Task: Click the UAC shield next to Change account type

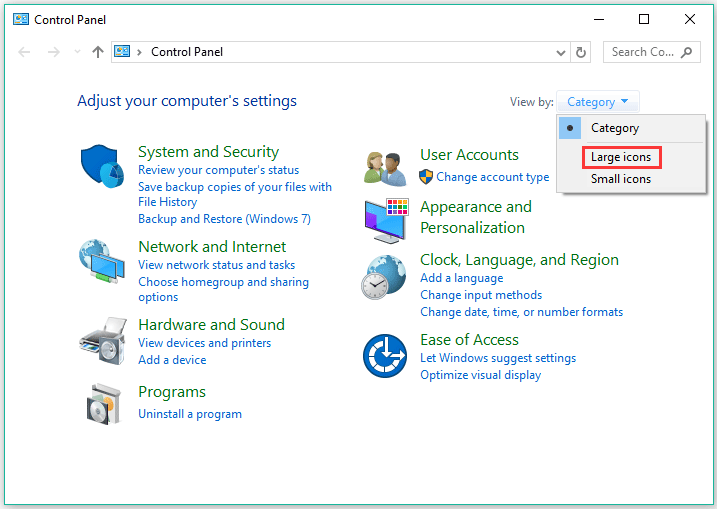Action: tap(426, 177)
